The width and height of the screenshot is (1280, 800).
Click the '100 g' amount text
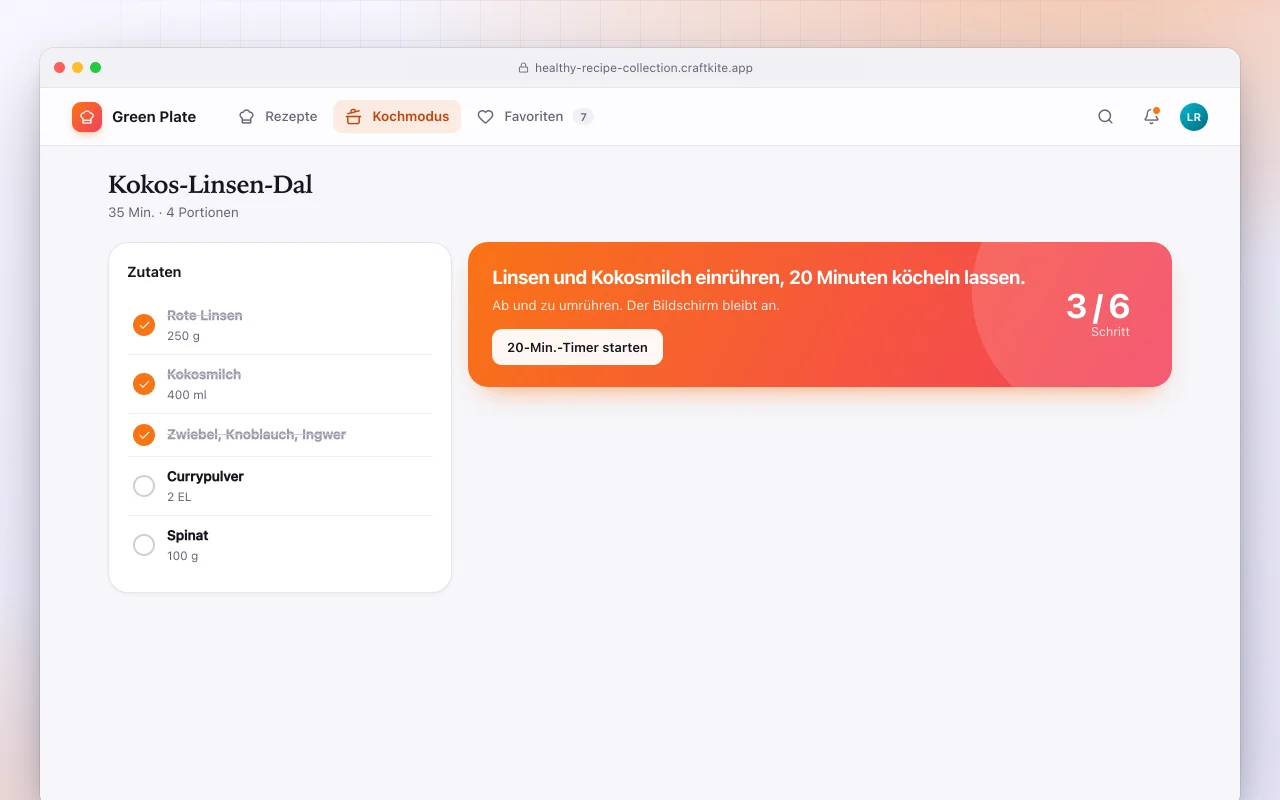183,556
